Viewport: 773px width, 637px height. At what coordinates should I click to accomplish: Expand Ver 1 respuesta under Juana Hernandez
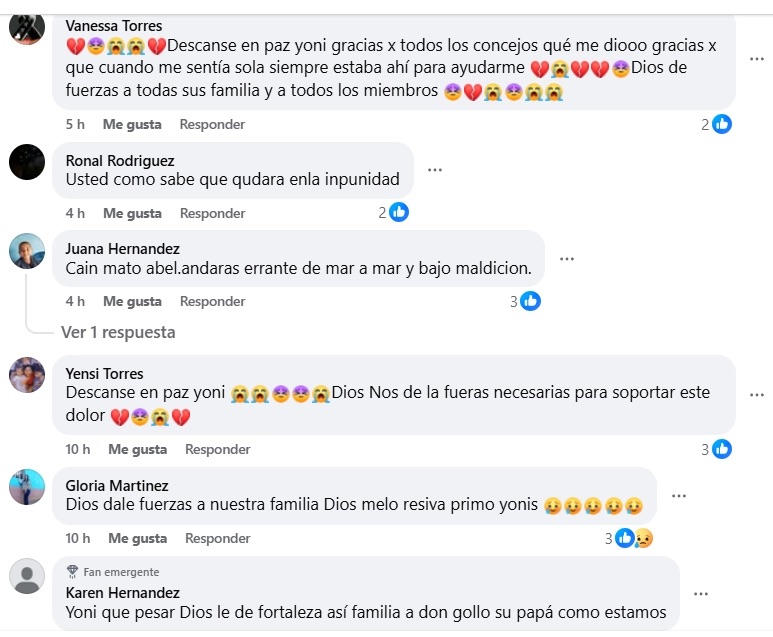click(x=118, y=332)
